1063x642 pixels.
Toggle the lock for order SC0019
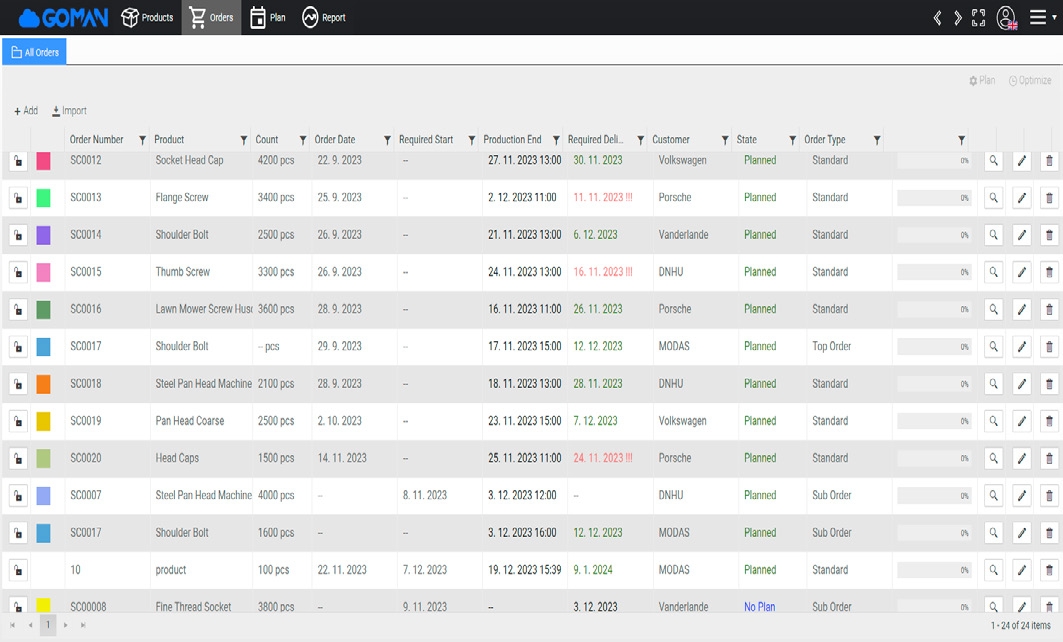(x=18, y=422)
